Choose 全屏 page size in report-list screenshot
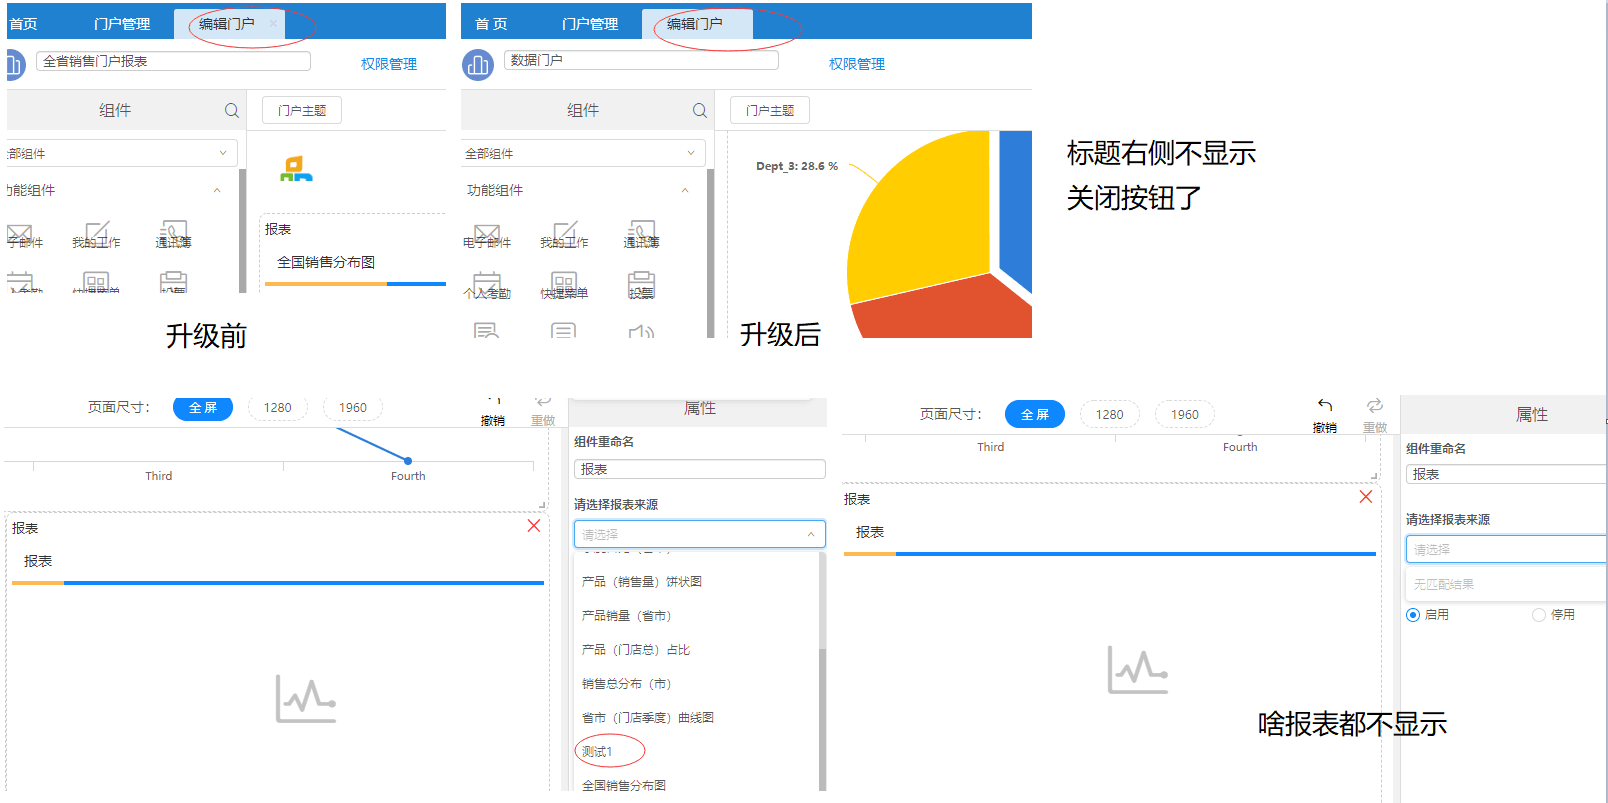Screen dimensions: 1608x803 point(203,407)
